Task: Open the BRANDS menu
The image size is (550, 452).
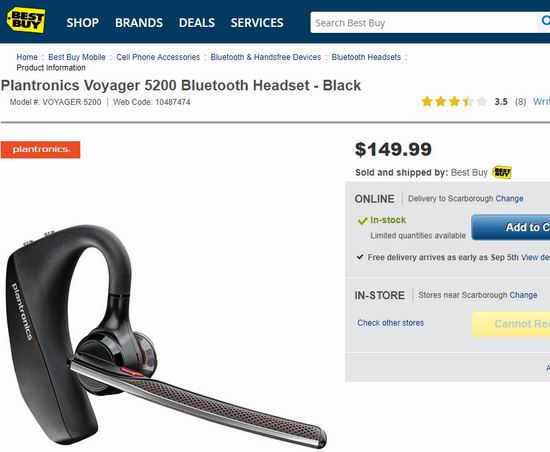Action: (139, 23)
